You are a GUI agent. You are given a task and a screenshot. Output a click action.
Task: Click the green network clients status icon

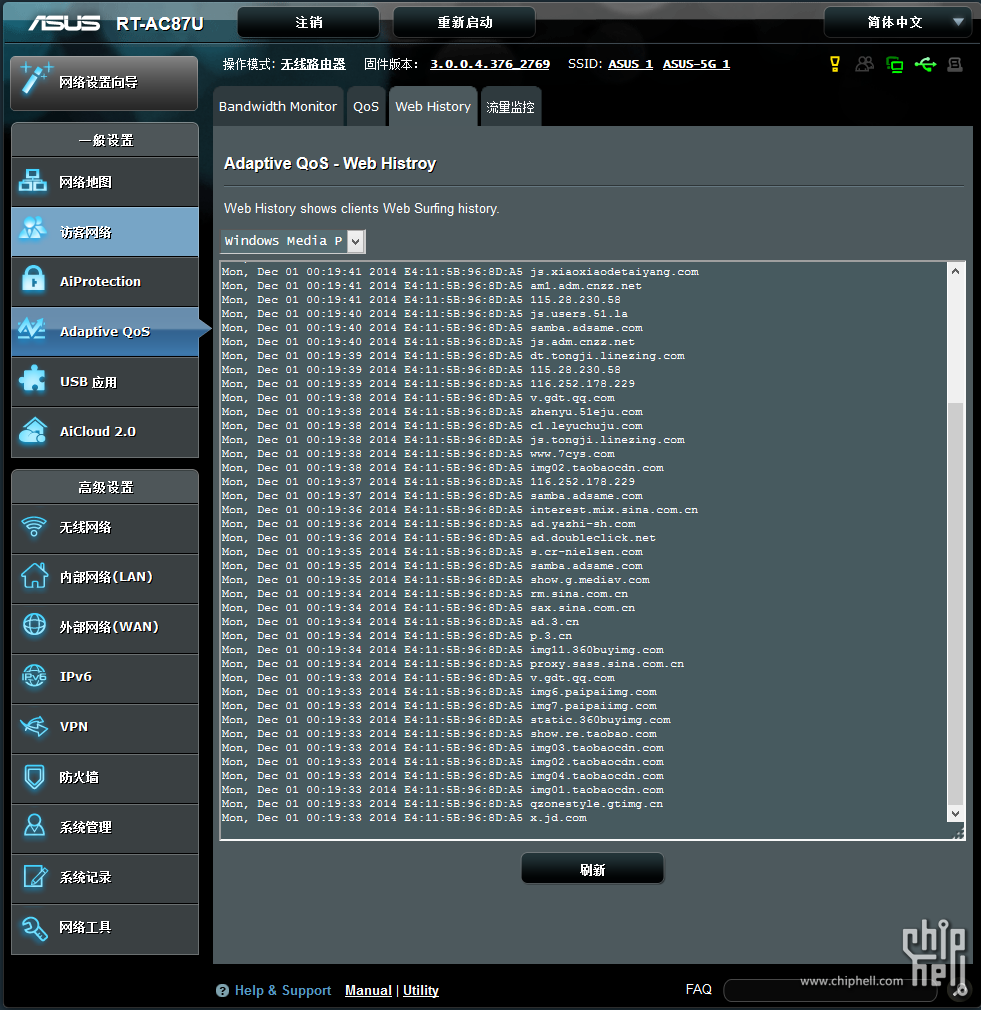tap(895, 64)
